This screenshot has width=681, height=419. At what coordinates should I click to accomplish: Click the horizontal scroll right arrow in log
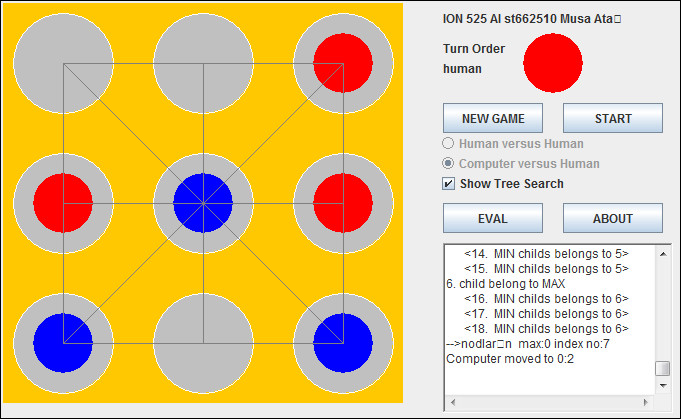click(645, 402)
